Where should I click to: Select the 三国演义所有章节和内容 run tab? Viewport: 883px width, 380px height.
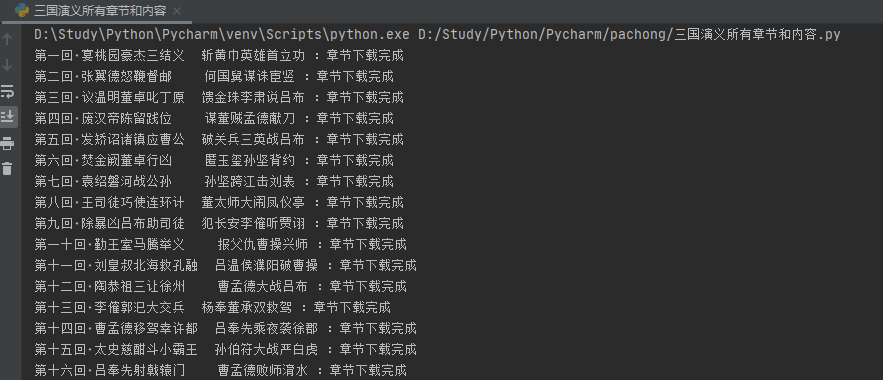pyautogui.click(x=100, y=11)
